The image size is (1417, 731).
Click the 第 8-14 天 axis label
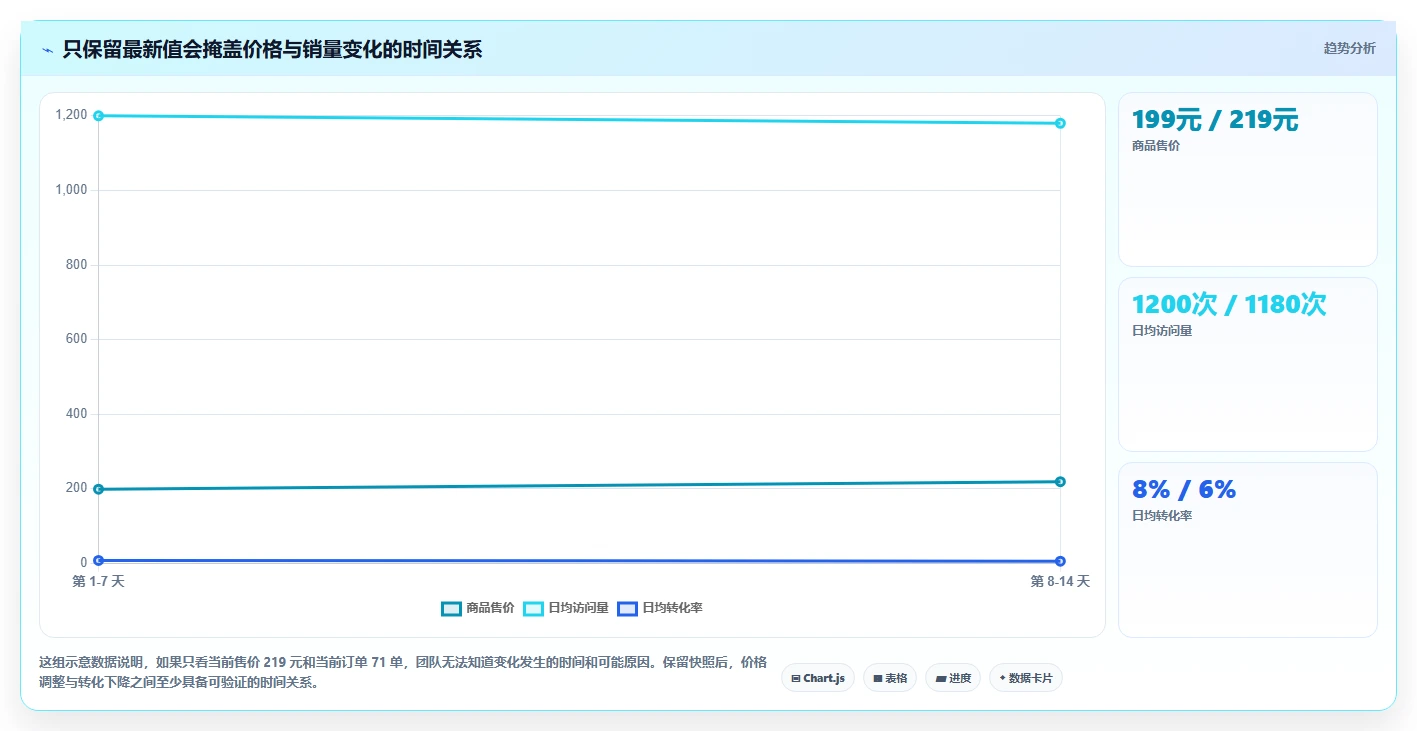click(x=1060, y=581)
